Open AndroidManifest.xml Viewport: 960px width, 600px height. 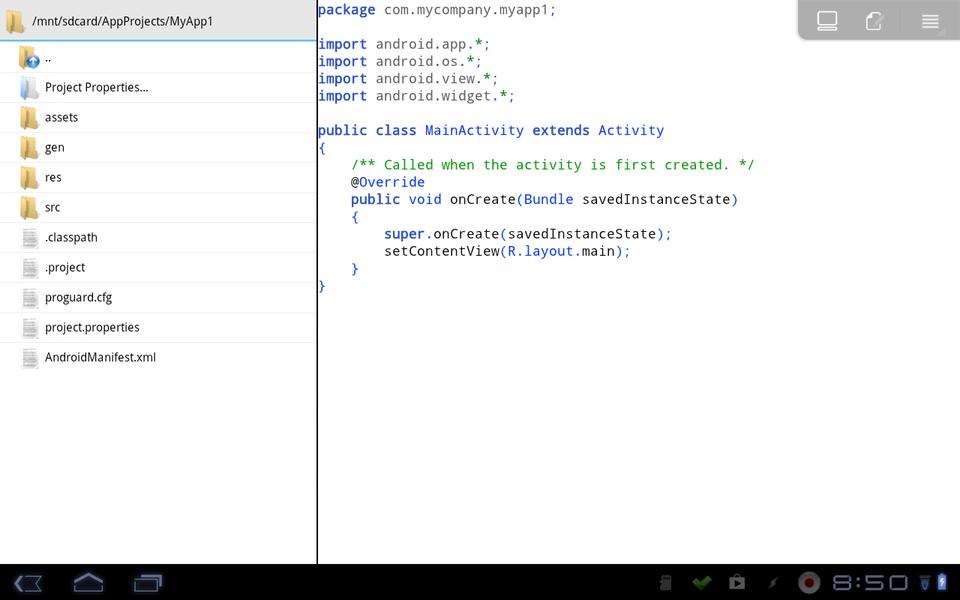click(100, 357)
